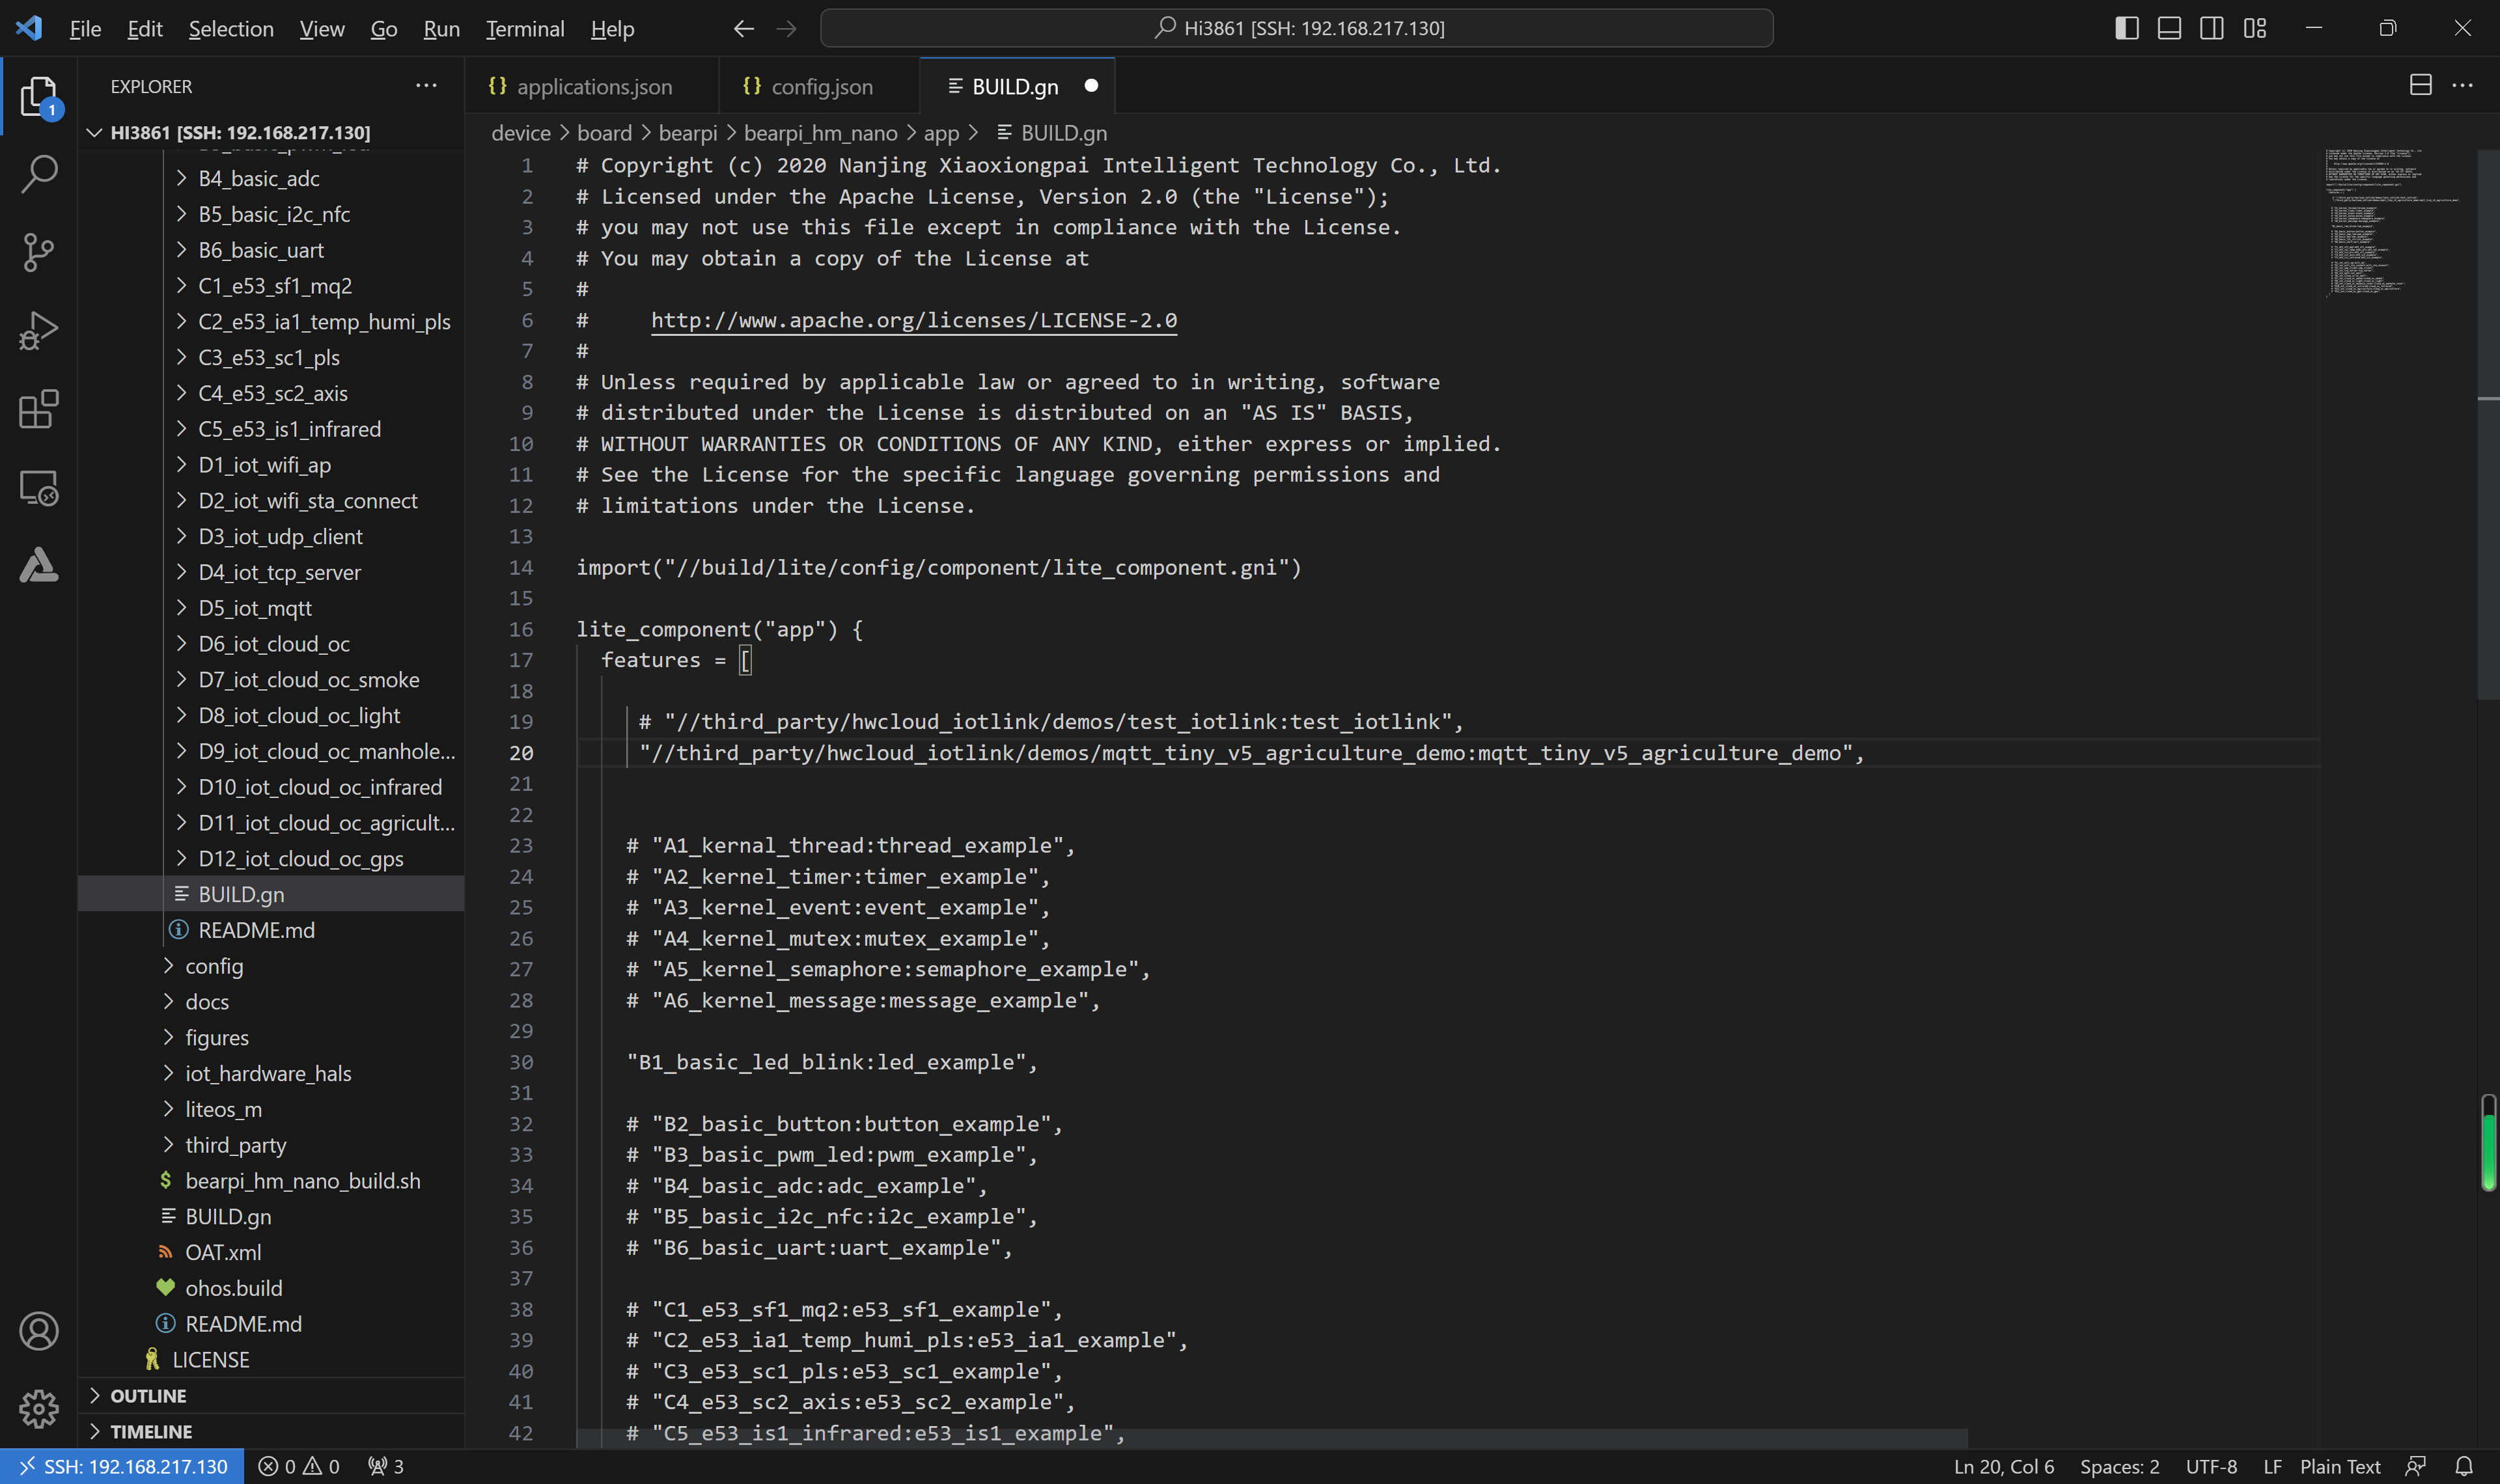Click the command center search field
This screenshot has height=1484, width=2500.
(1296, 28)
